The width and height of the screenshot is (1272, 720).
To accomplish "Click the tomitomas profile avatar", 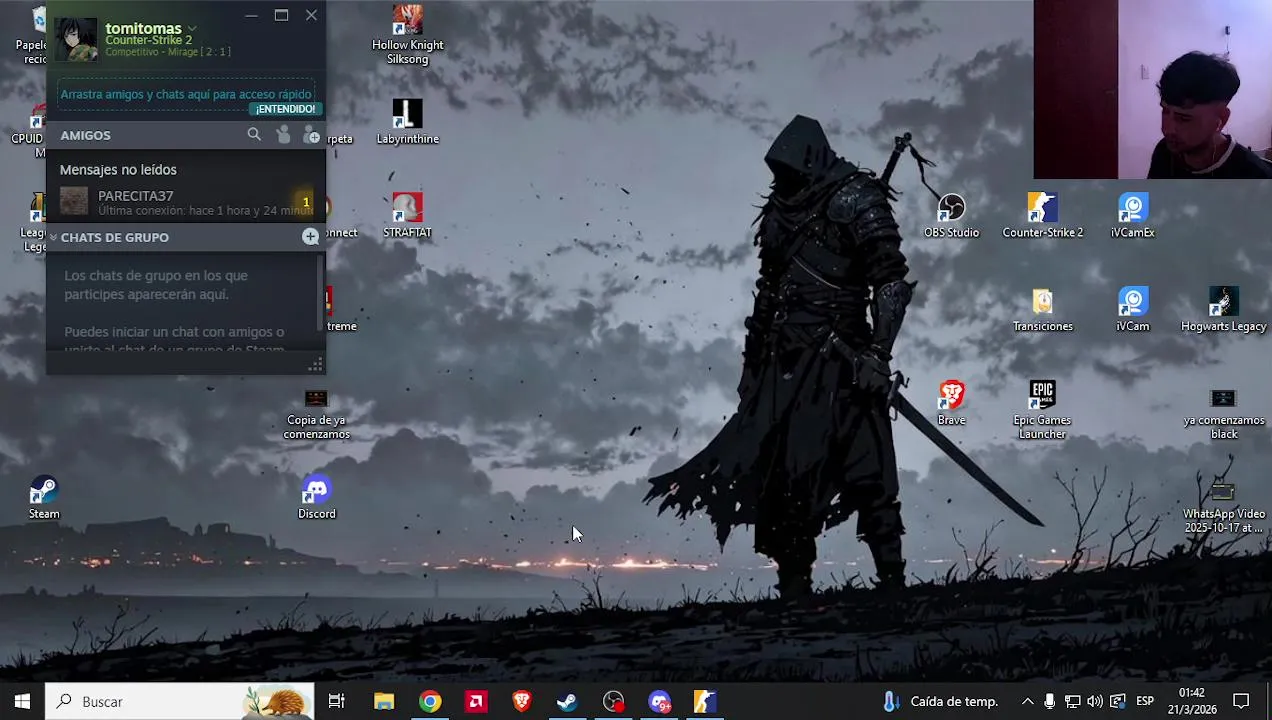I will 76,39.
